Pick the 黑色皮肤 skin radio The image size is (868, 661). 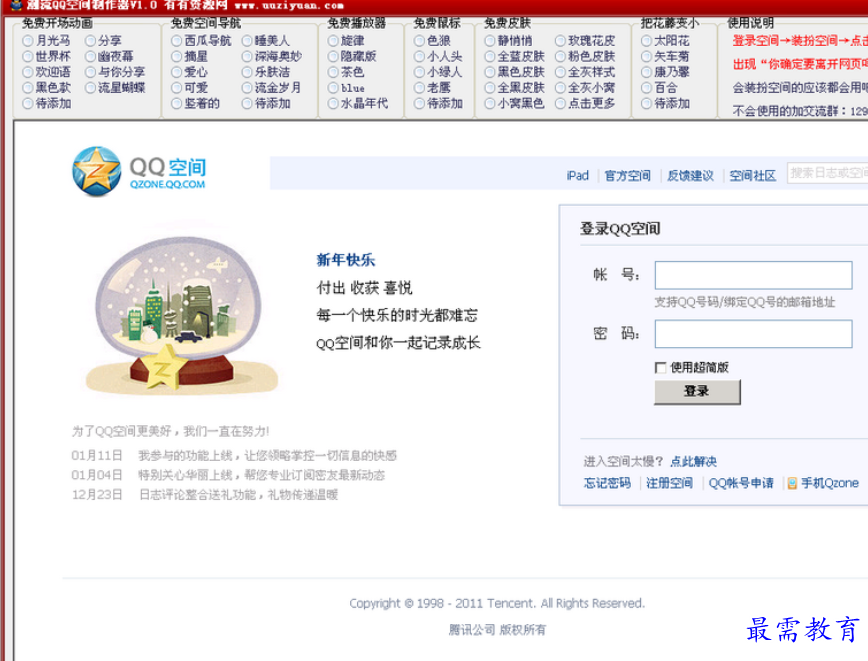(489, 72)
